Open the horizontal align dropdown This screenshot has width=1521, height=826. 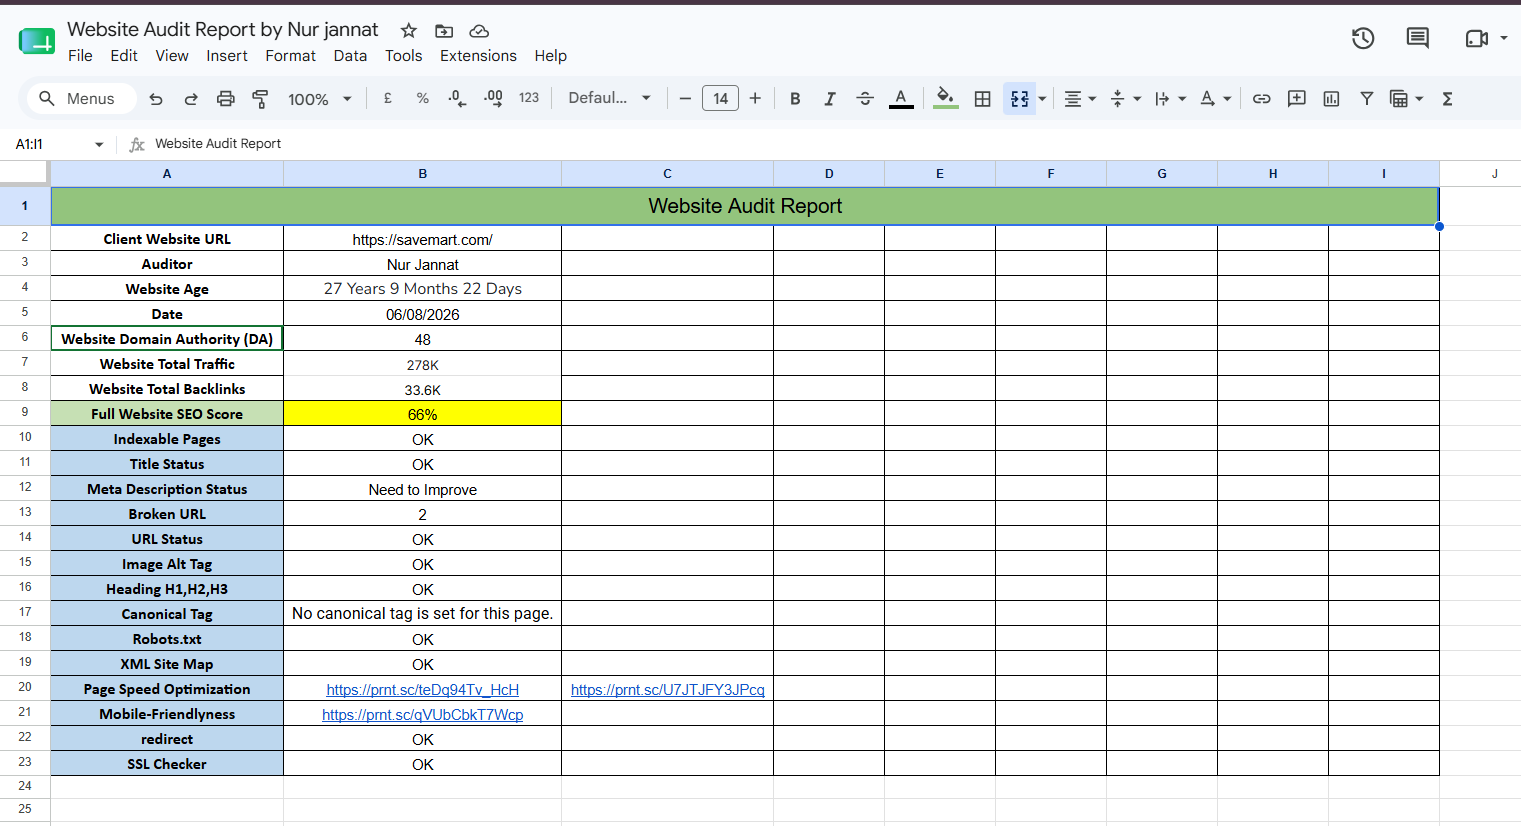(1079, 98)
